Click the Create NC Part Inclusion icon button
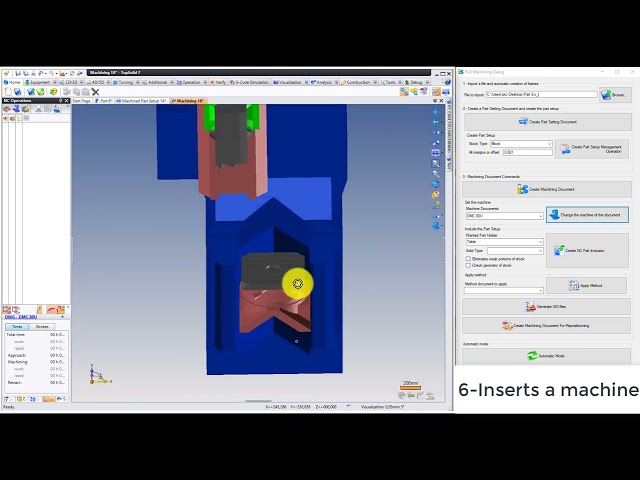 pos(587,251)
